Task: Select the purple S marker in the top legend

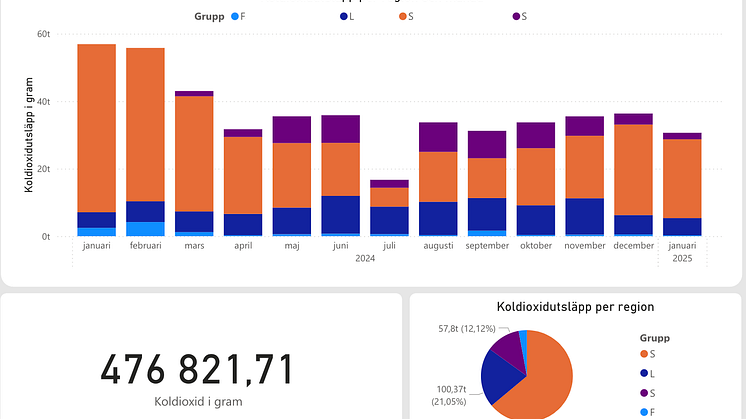Action: tap(517, 17)
